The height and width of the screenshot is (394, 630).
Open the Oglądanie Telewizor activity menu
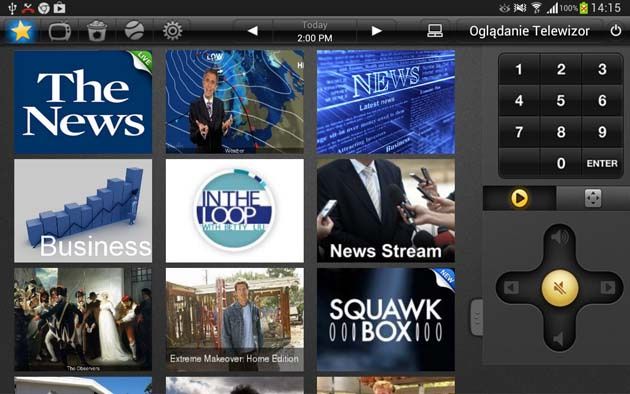pos(529,31)
